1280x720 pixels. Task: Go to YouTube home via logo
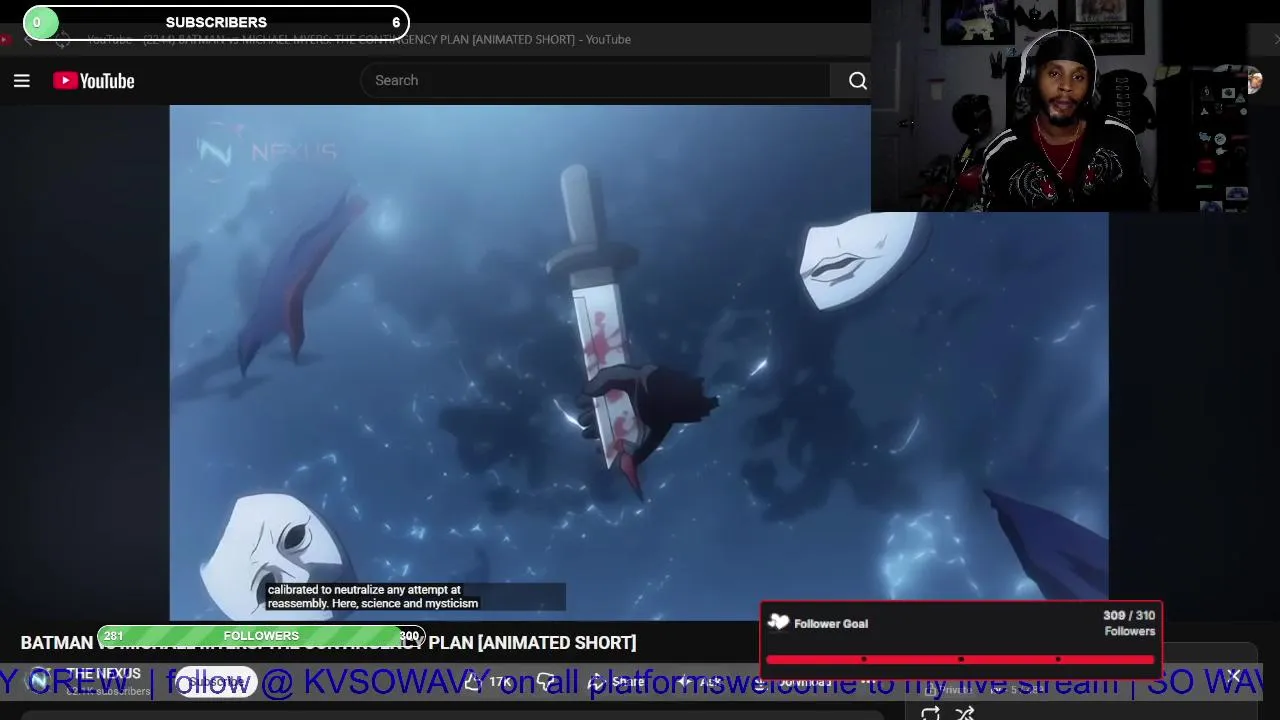point(94,81)
